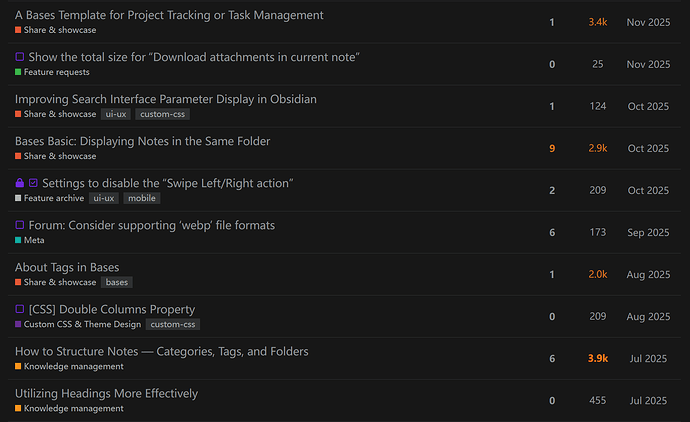This screenshot has height=422, width=690.
Task: Click the 9 replies count for Bases Basic
Action: 552,148
